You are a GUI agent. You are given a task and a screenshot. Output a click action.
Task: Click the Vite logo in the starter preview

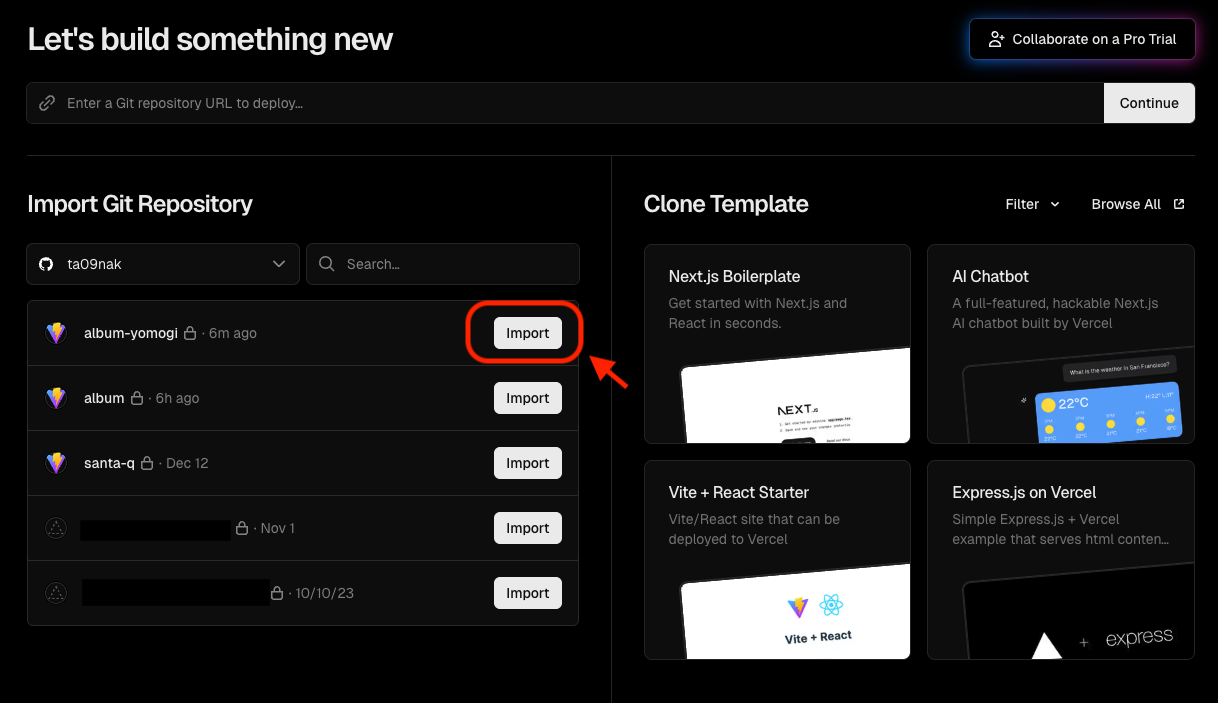click(797, 607)
